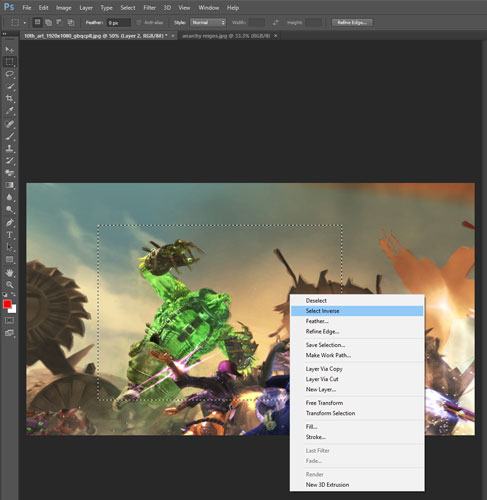487x500 pixels.
Task: Swap width and height icon in options bar
Action: point(275,23)
